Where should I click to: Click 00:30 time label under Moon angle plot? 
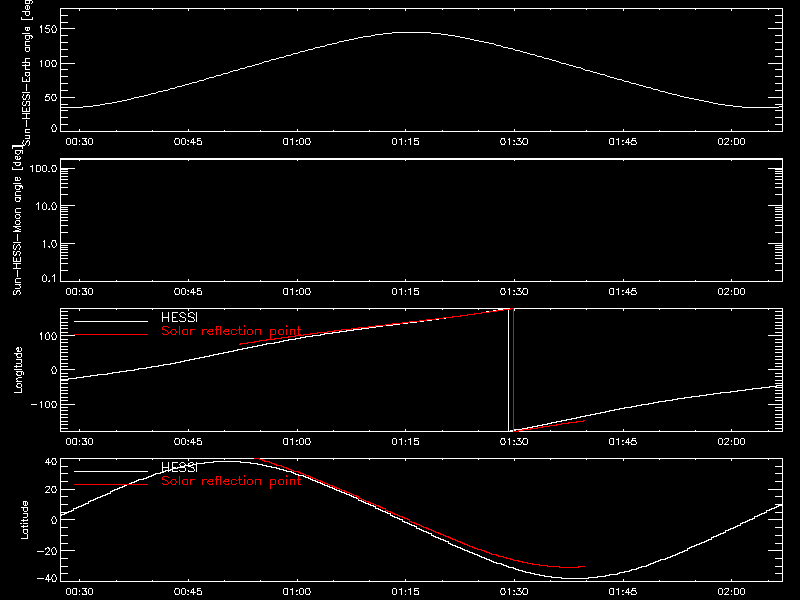coord(80,292)
